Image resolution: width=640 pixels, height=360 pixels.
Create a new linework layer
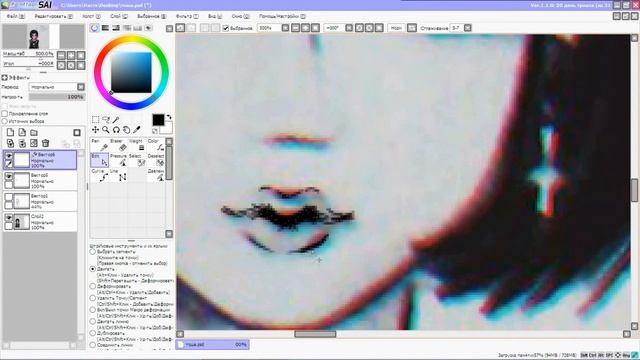pyautogui.click(x=22, y=133)
